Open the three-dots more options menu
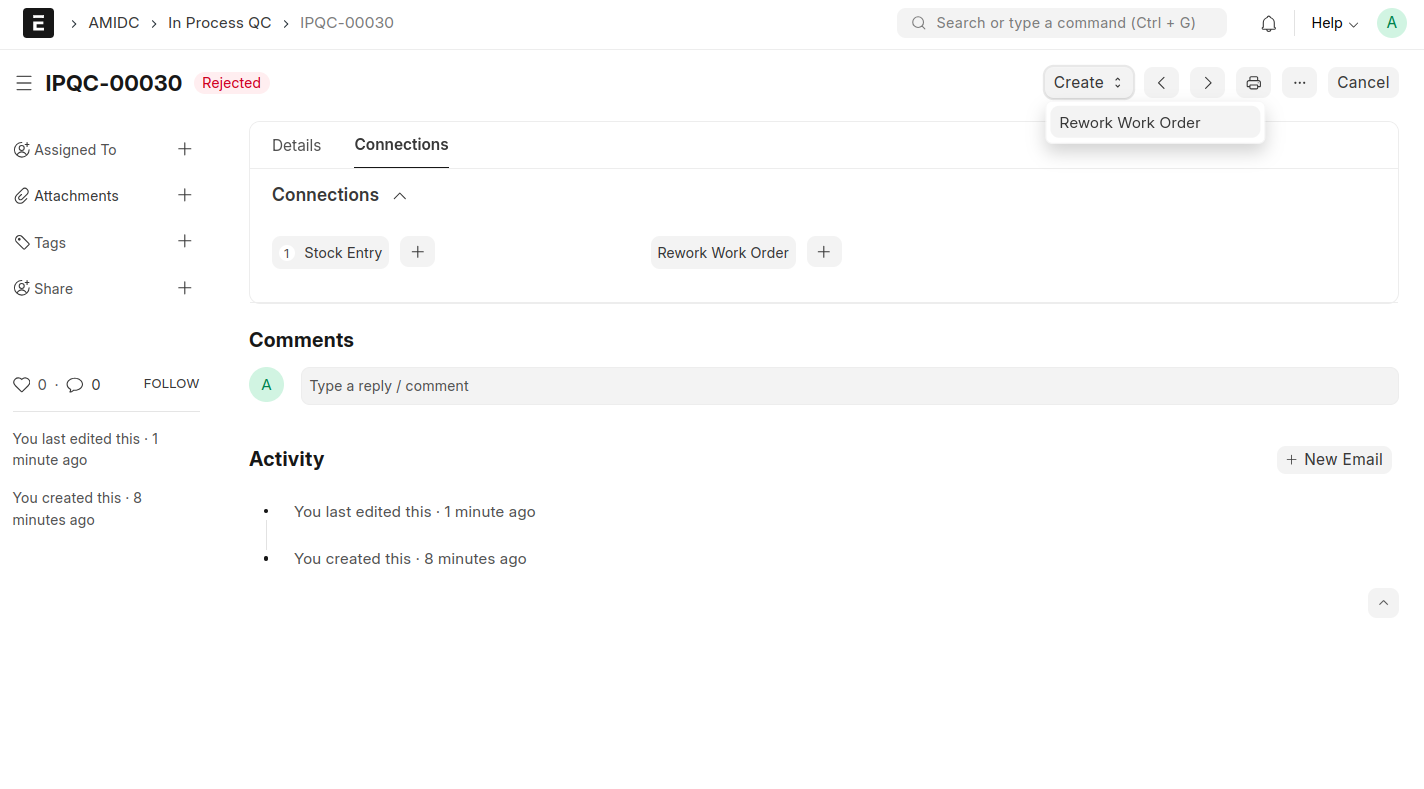 [1299, 83]
